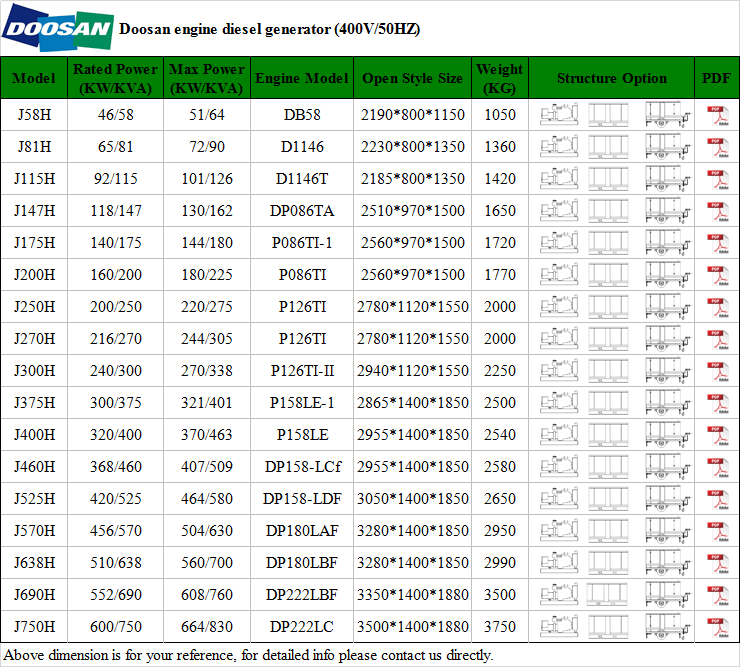Open the PDF icon for J525H
This screenshot has width=742, height=668.
[718, 500]
